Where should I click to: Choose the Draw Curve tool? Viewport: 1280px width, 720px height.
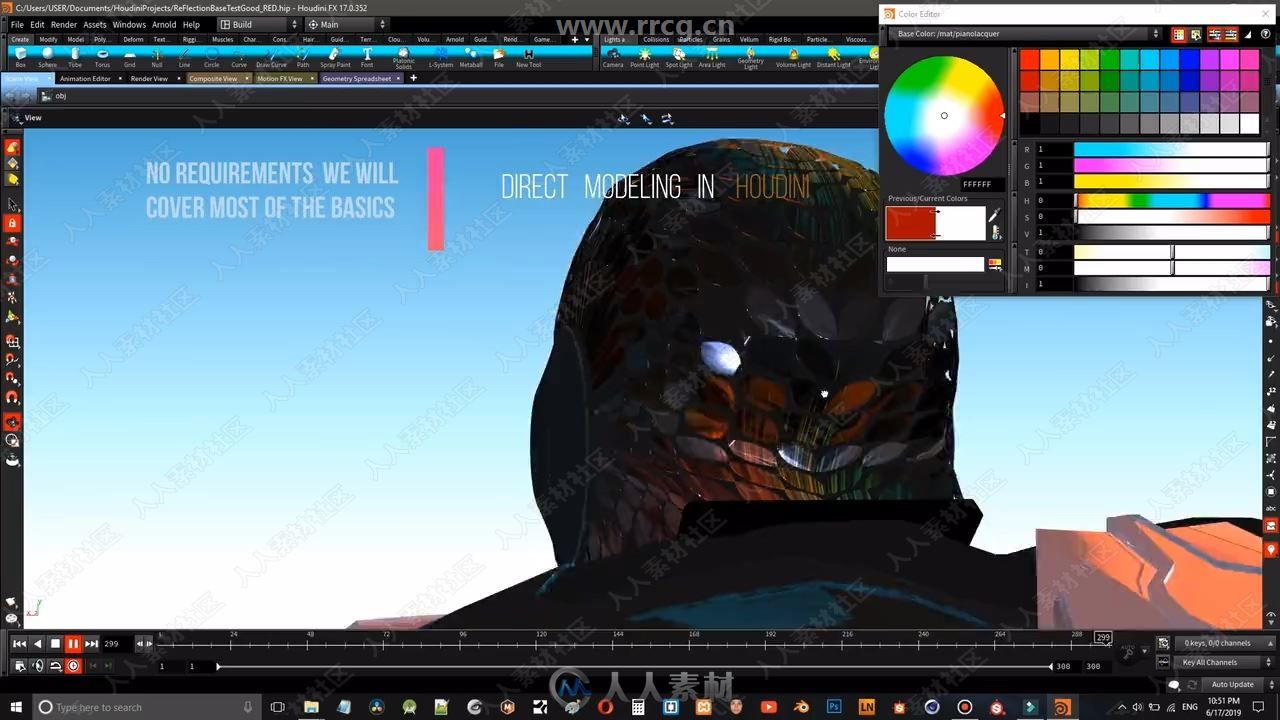click(271, 56)
